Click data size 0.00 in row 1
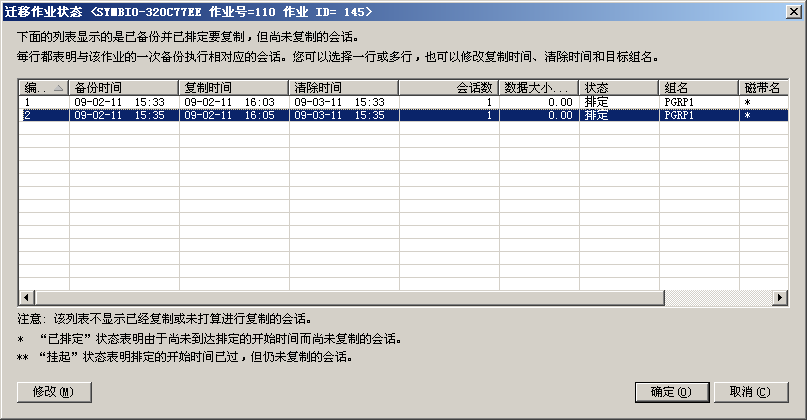The image size is (807, 420). (x=560, y=102)
